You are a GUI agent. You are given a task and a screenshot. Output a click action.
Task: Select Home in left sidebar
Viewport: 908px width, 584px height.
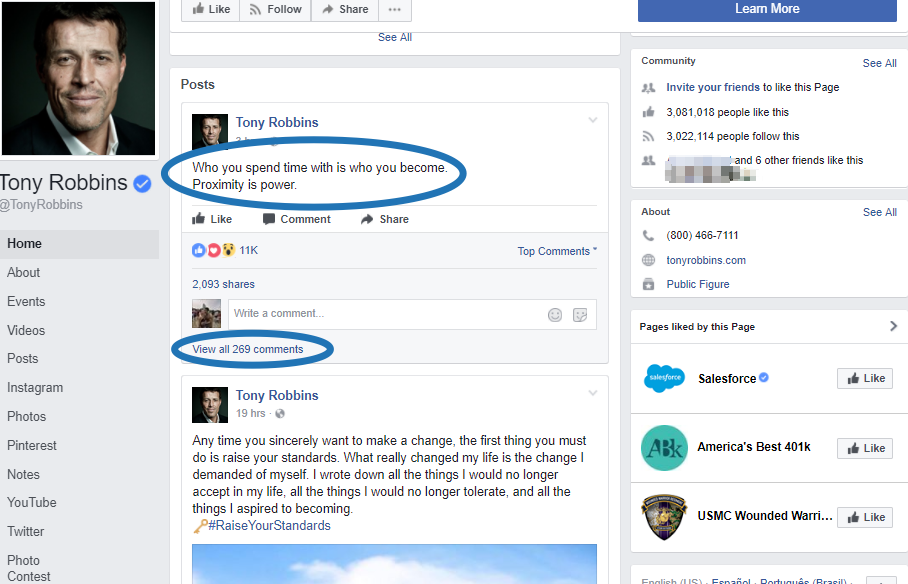pos(79,244)
